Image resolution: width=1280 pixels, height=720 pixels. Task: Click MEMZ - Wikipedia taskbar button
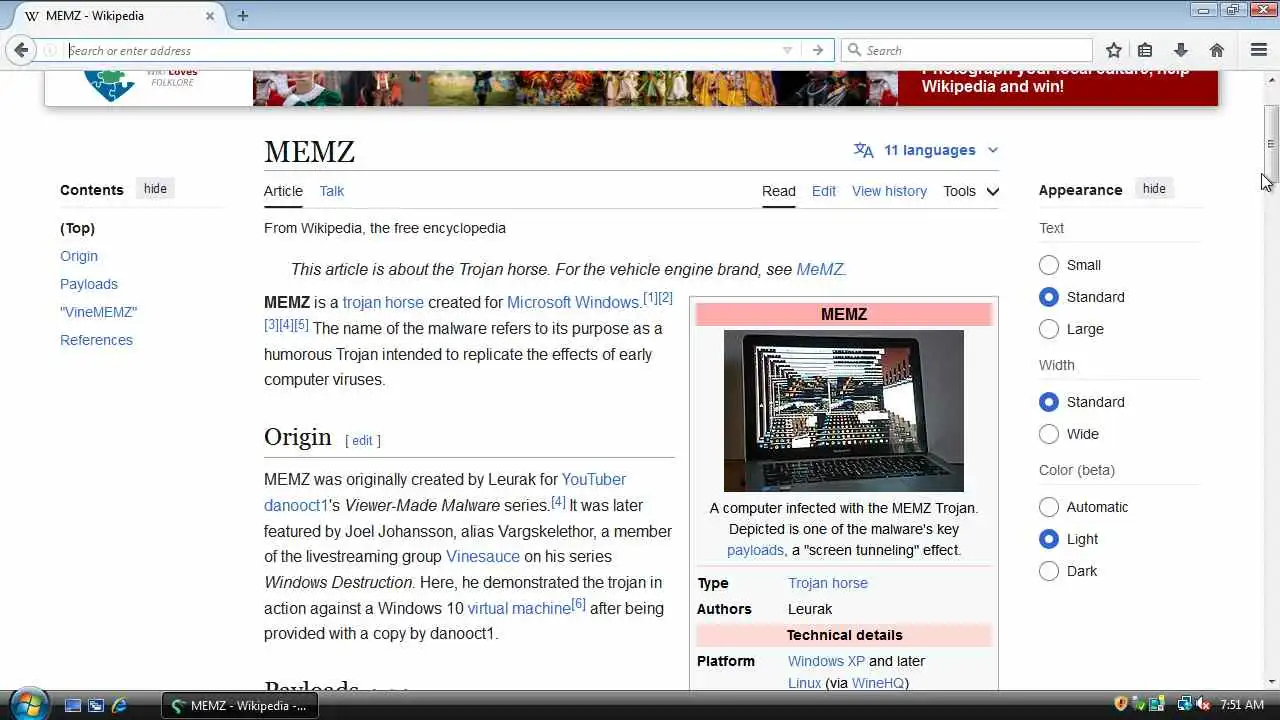pos(240,705)
